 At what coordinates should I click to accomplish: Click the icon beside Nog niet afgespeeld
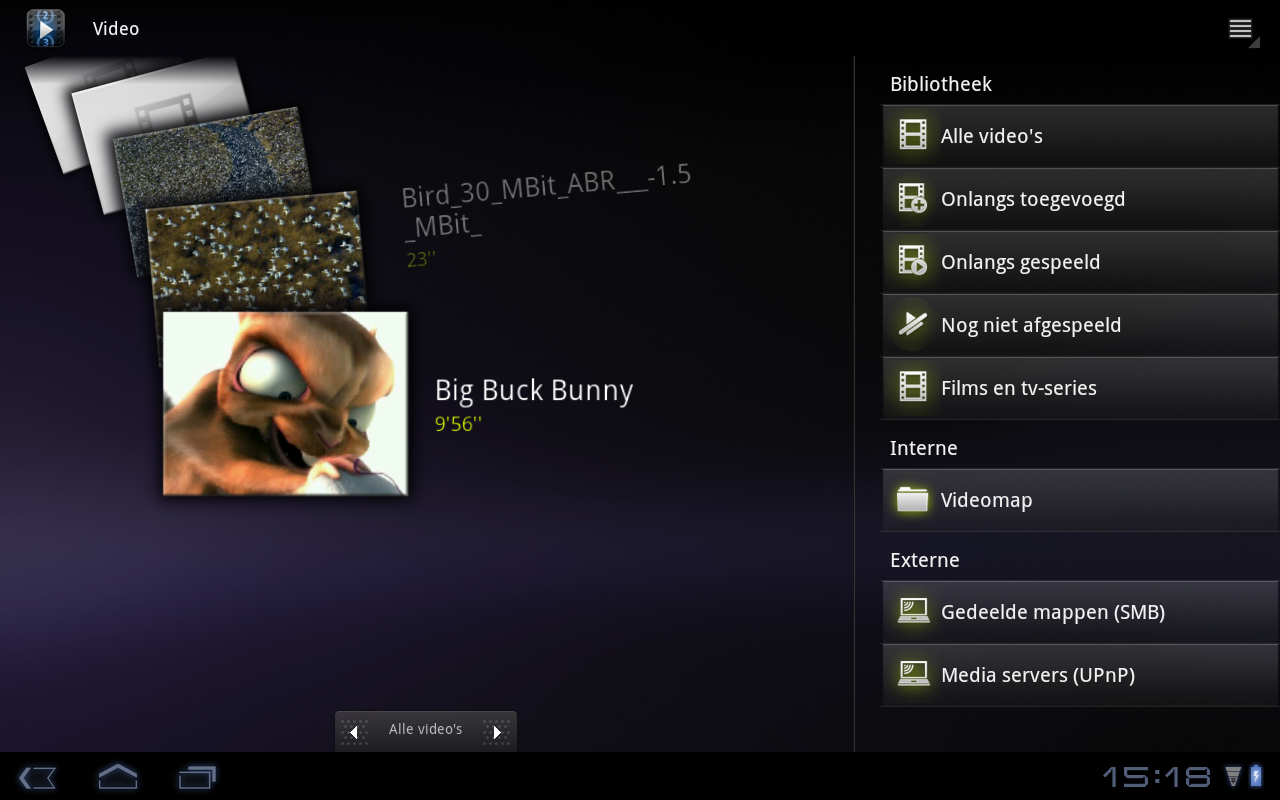click(x=913, y=324)
